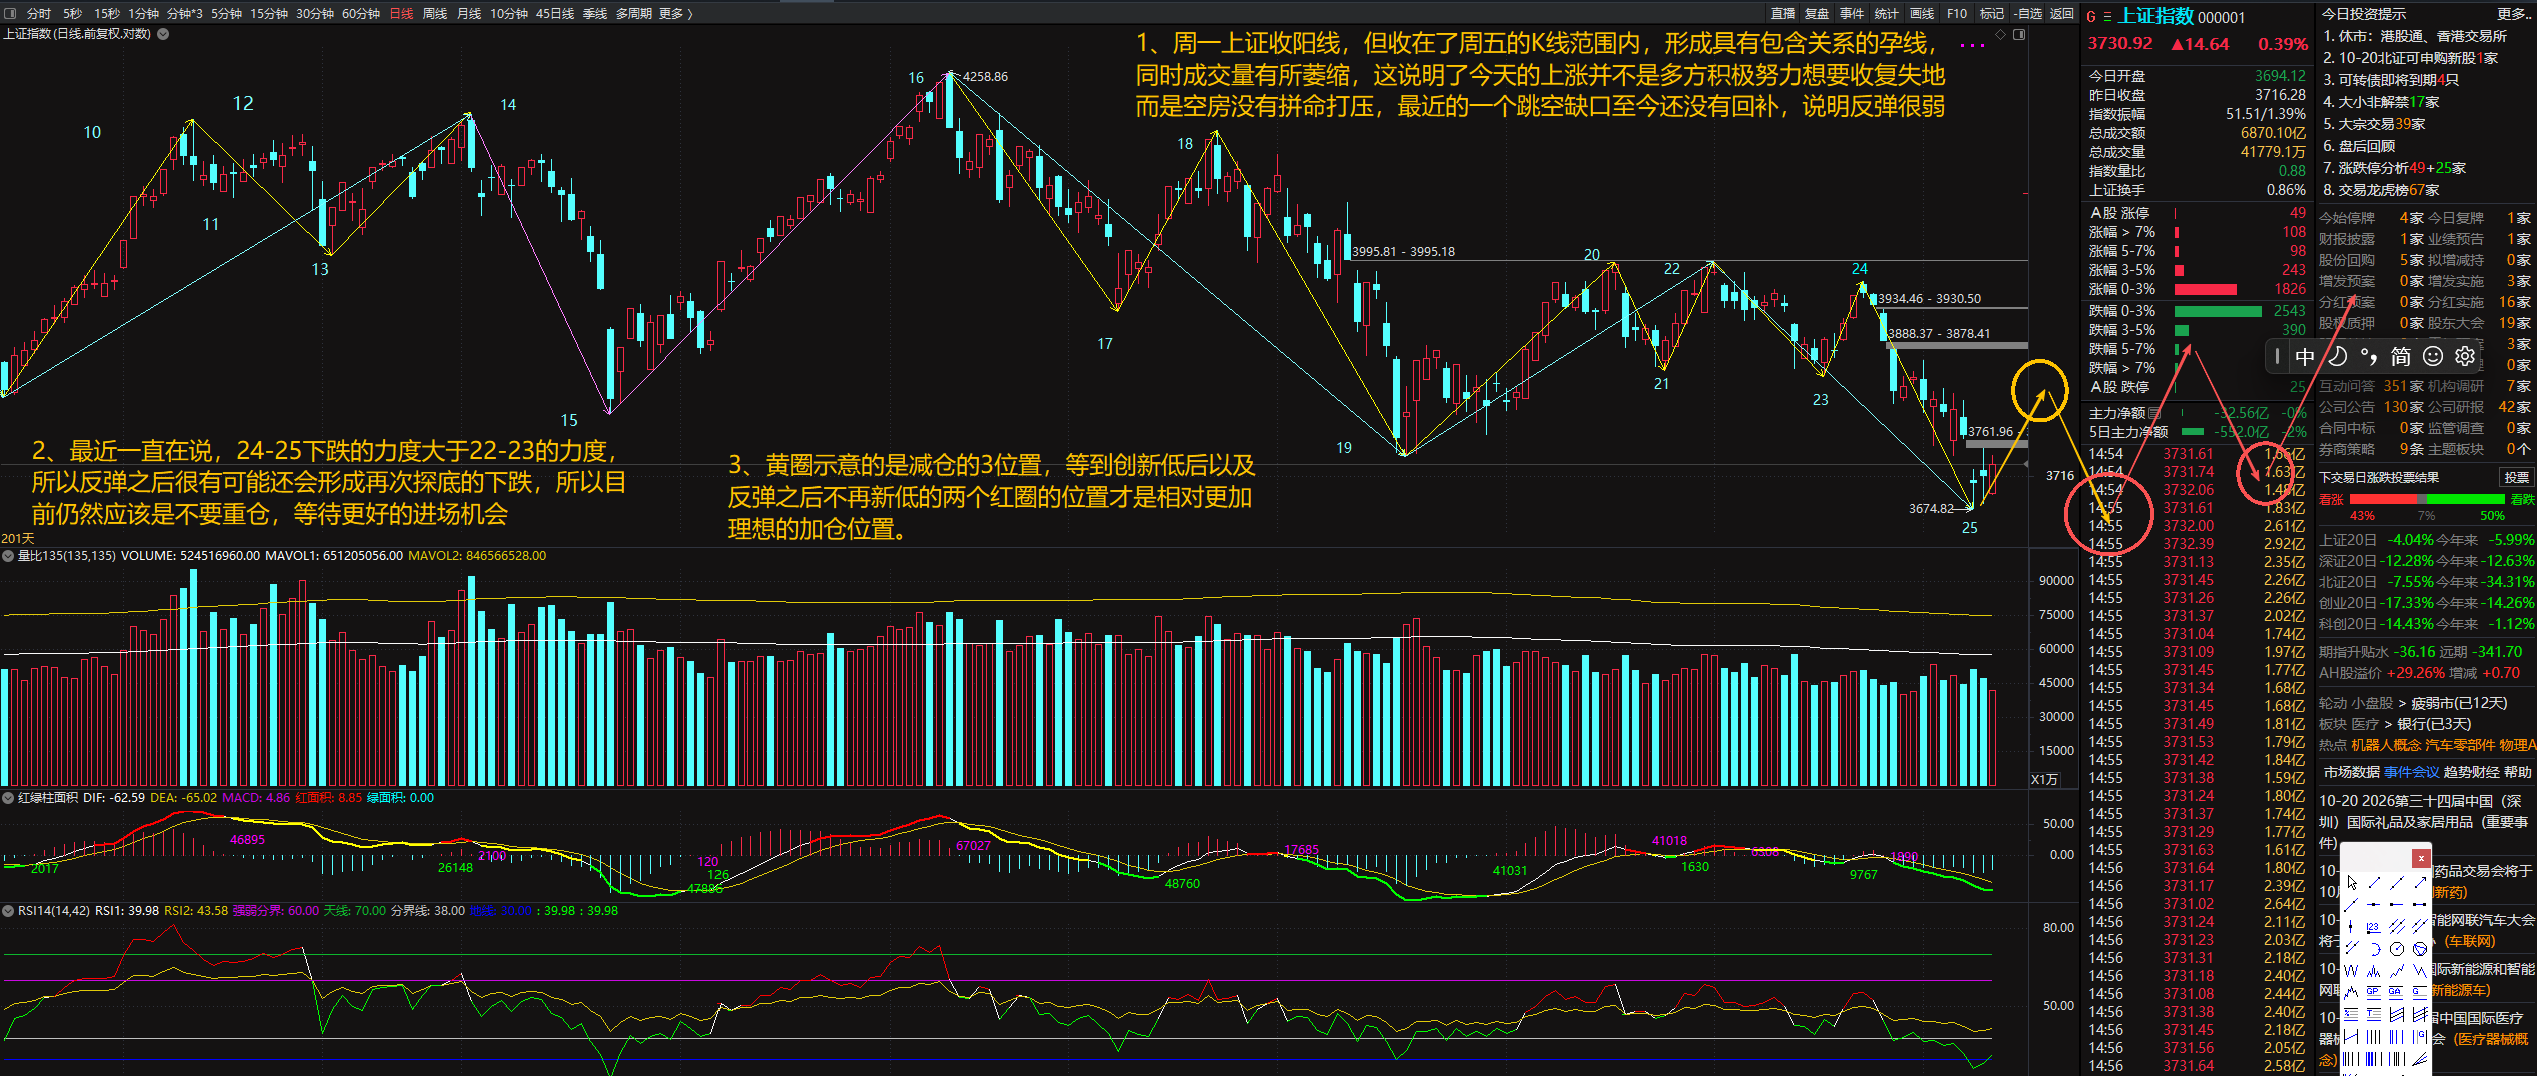Open the input method emoji smiley

tap(2433, 356)
